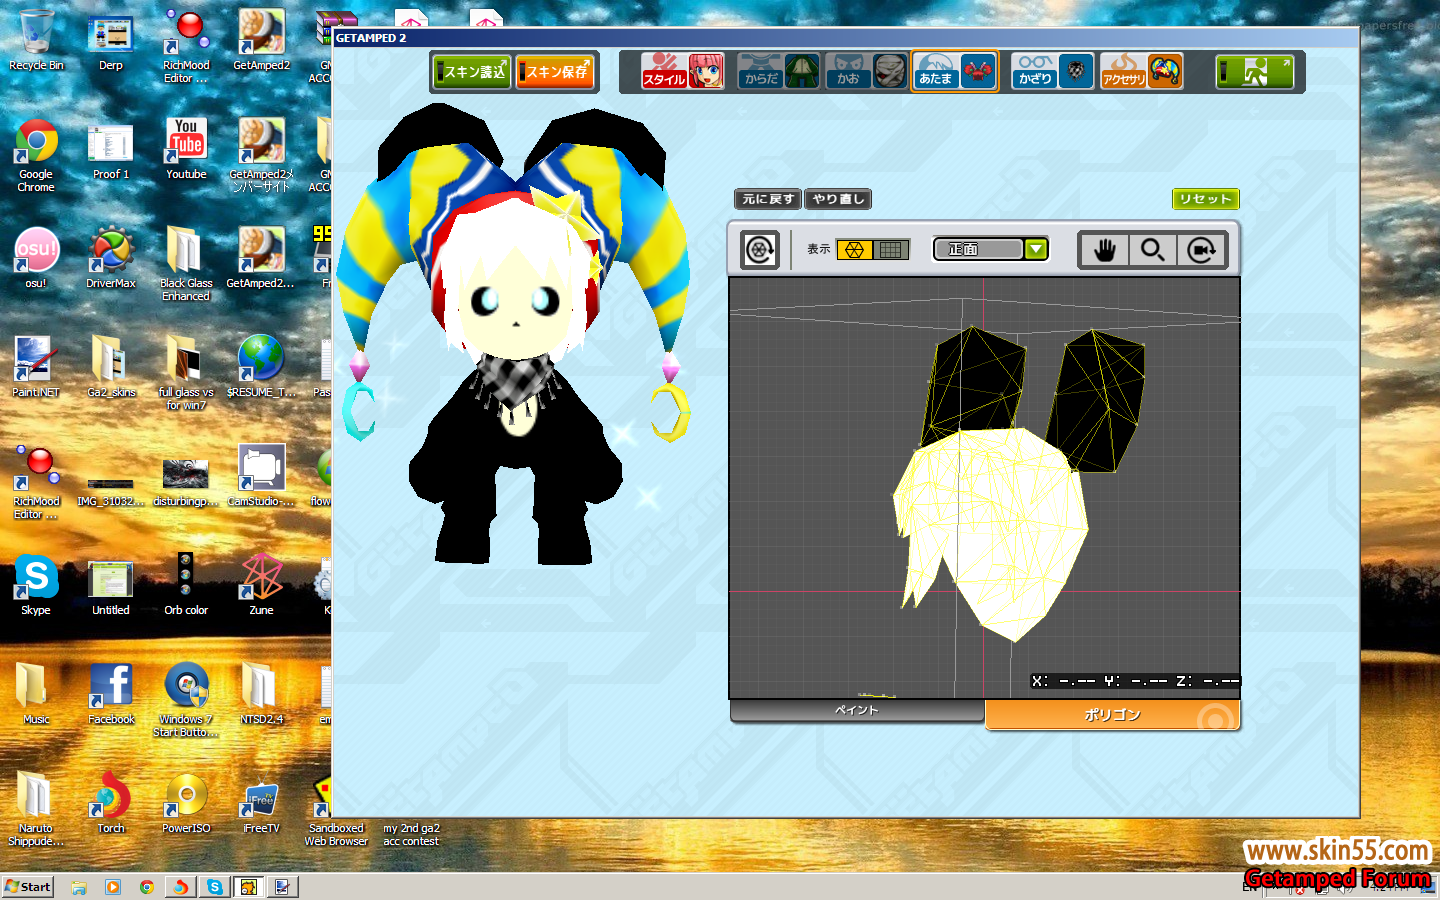
Task: Click the やり直し (redo) button
Action: pyautogui.click(x=838, y=199)
